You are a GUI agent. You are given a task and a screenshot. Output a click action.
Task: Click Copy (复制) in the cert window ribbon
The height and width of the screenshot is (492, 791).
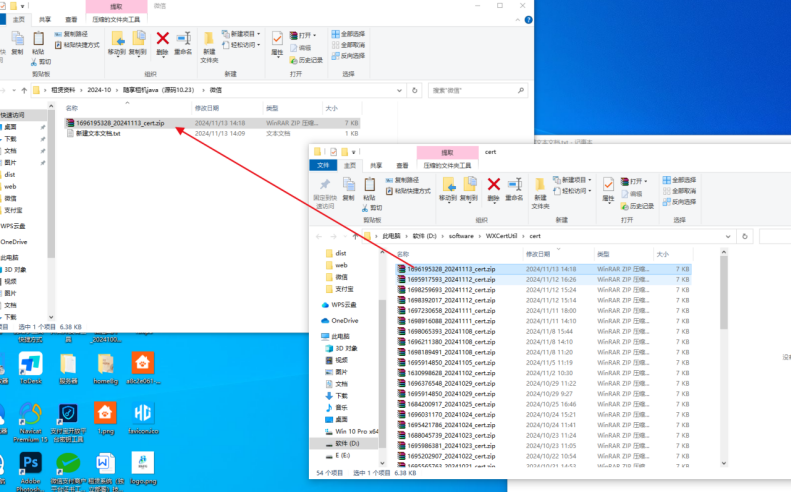tap(349, 189)
